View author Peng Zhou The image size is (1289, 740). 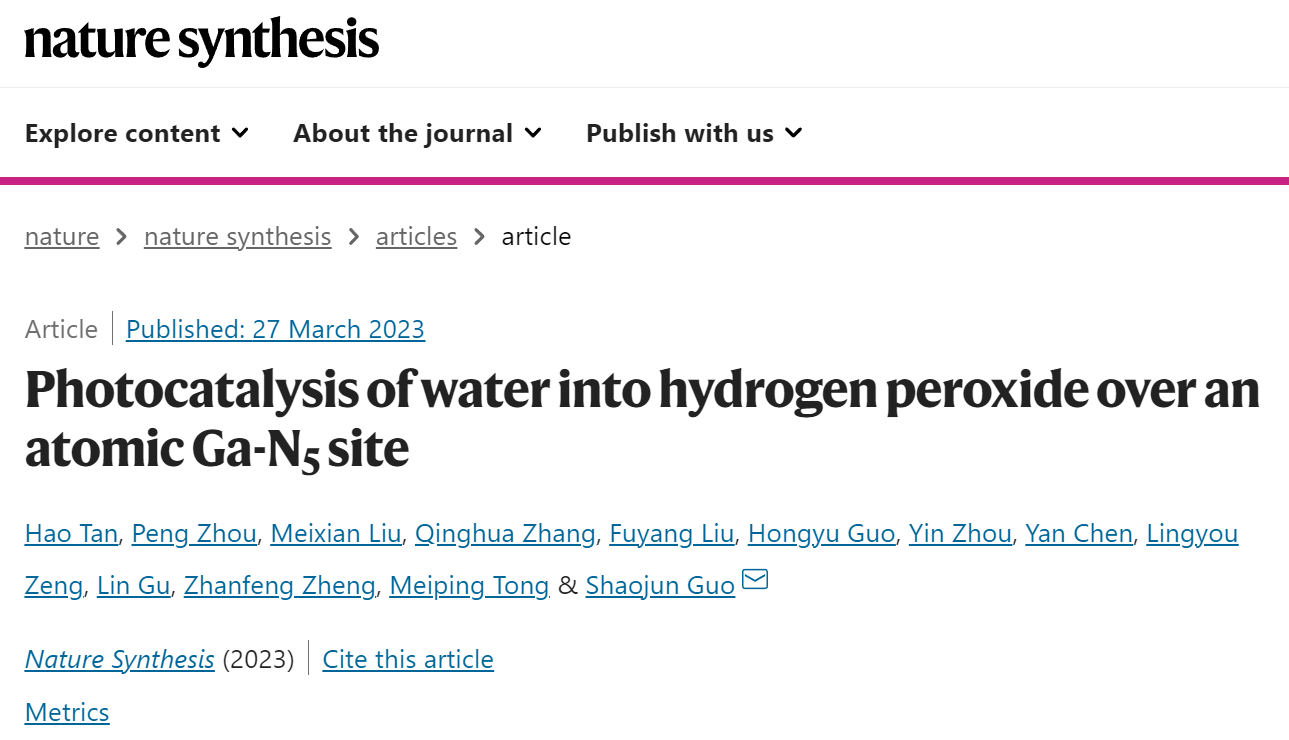pyautogui.click(x=194, y=534)
